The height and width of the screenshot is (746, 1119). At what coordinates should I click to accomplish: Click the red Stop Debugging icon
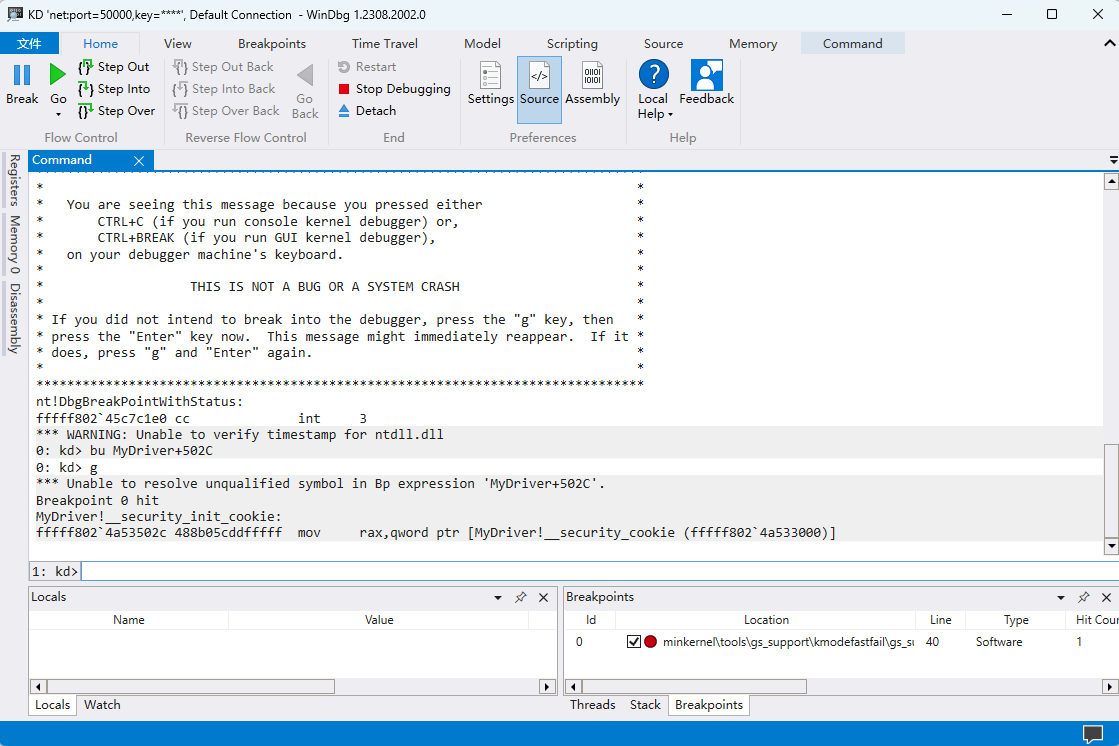click(344, 89)
